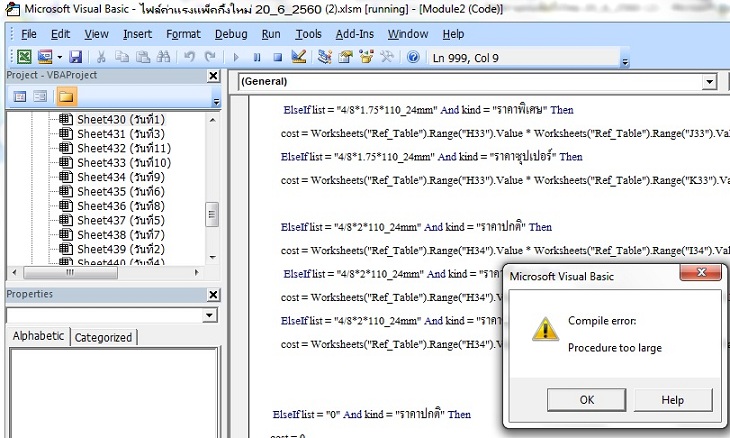Image resolution: width=730 pixels, height=438 pixels.
Task: Toggle Folders button in Project panel
Action: 66,97
